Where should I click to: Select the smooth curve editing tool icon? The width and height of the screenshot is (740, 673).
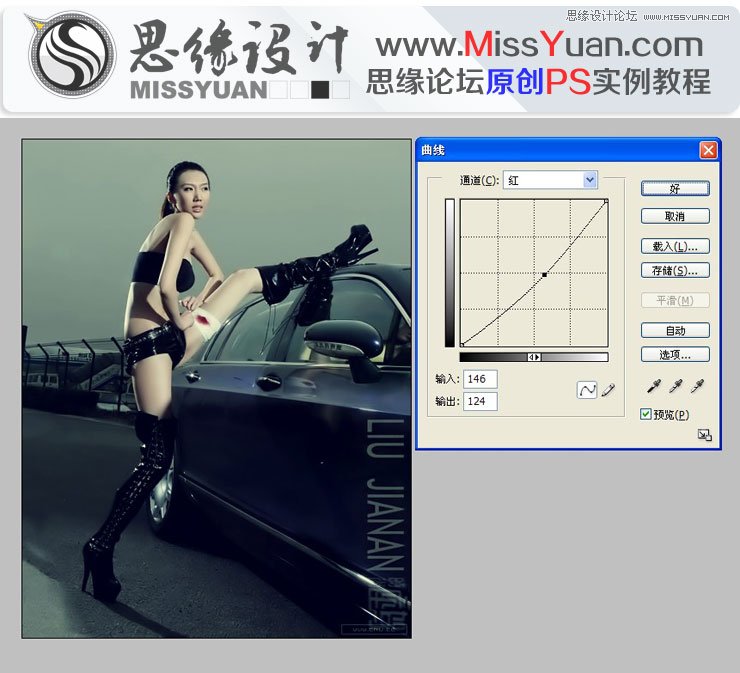[587, 390]
